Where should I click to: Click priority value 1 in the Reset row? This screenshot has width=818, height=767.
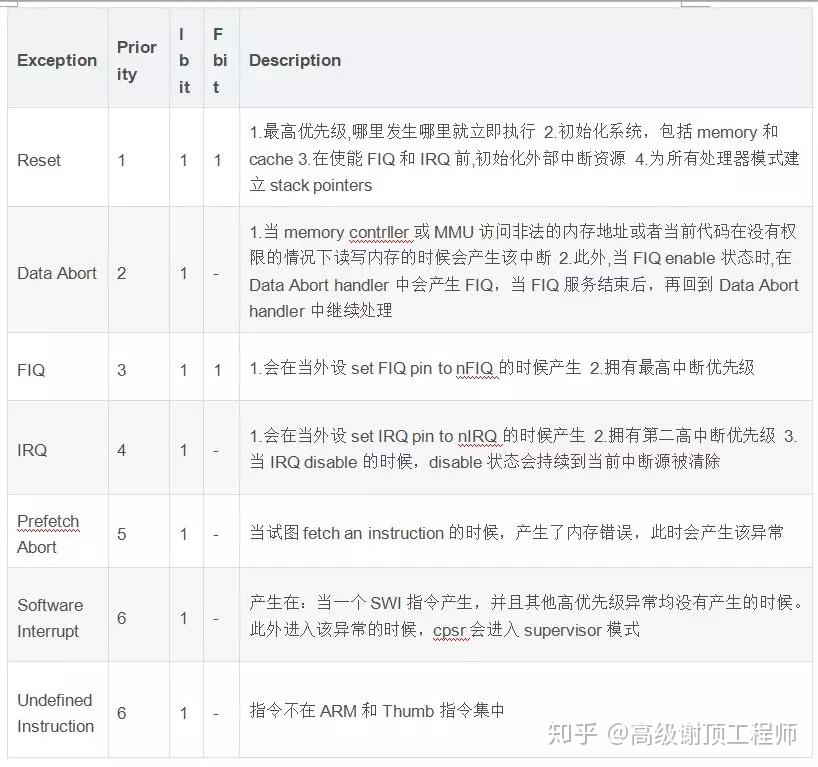pos(121,159)
